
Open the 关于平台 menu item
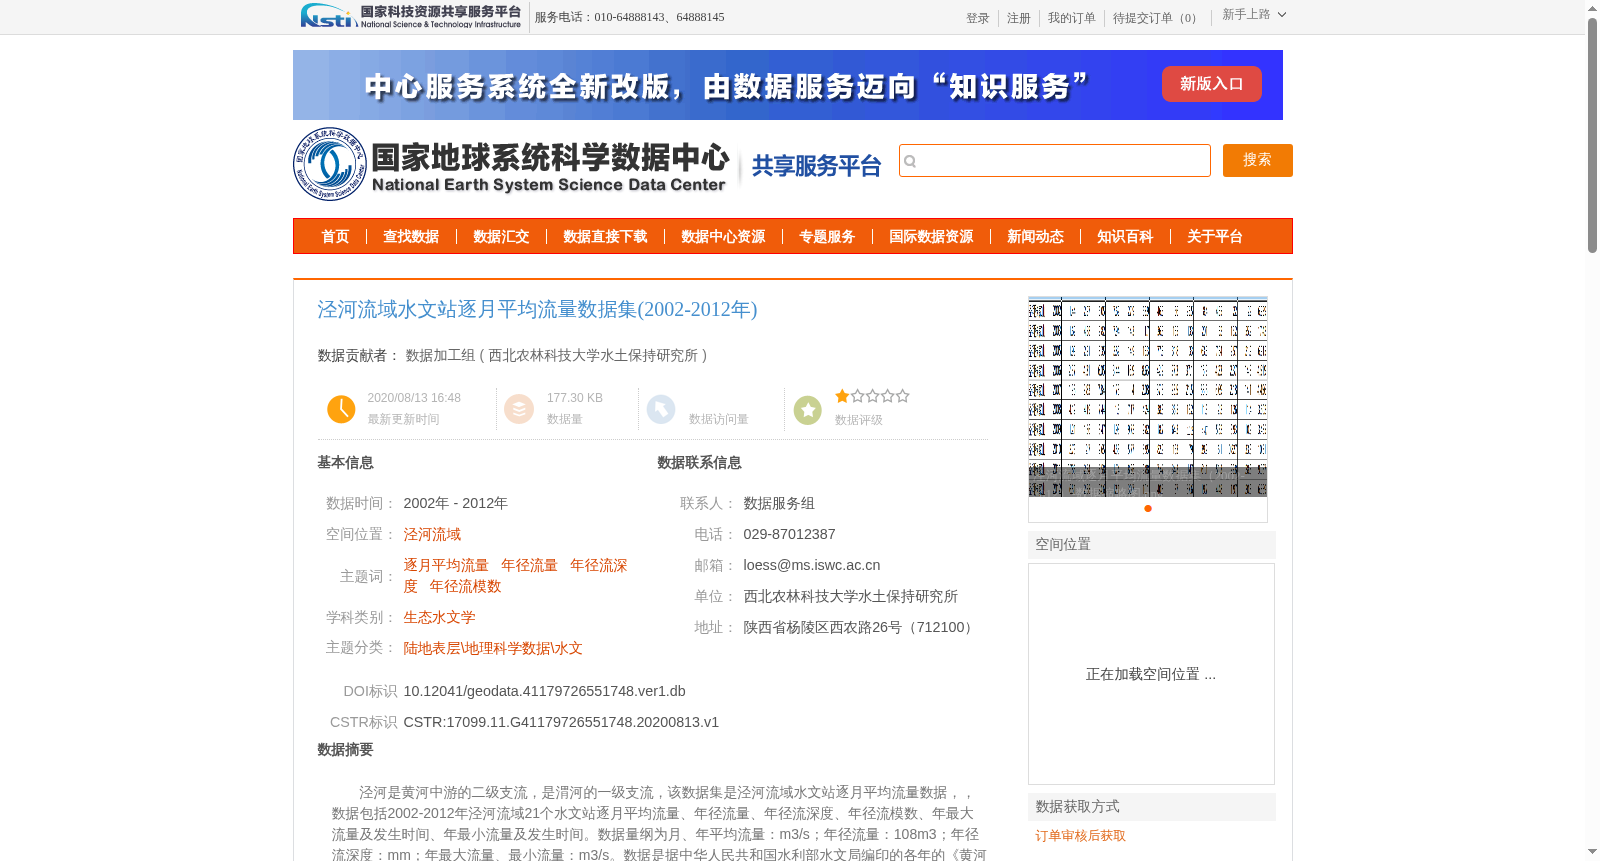pyautogui.click(x=1215, y=237)
